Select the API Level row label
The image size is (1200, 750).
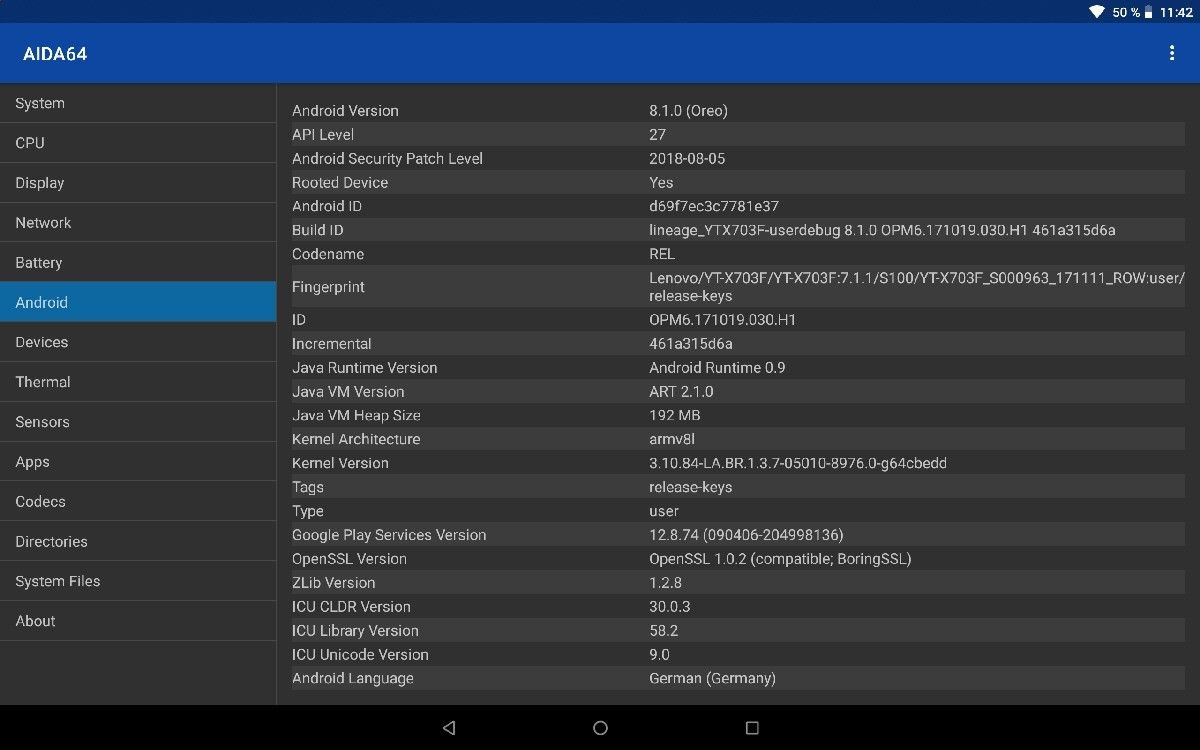coord(323,135)
